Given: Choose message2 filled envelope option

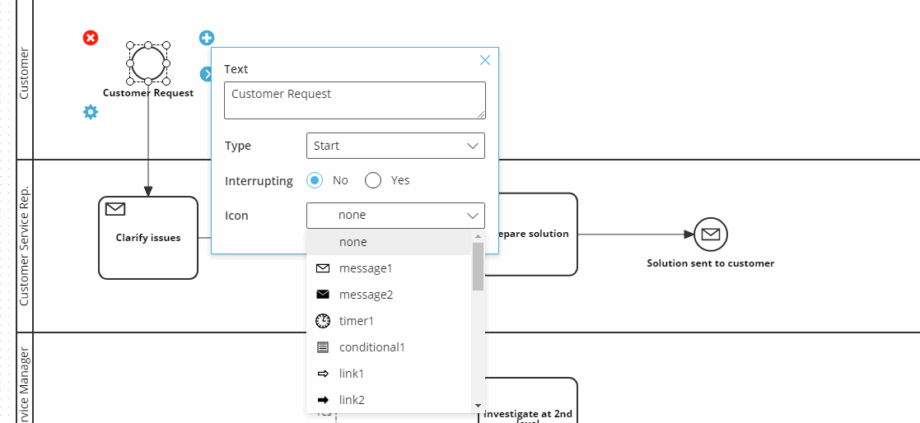Looking at the screenshot, I should tap(365, 295).
